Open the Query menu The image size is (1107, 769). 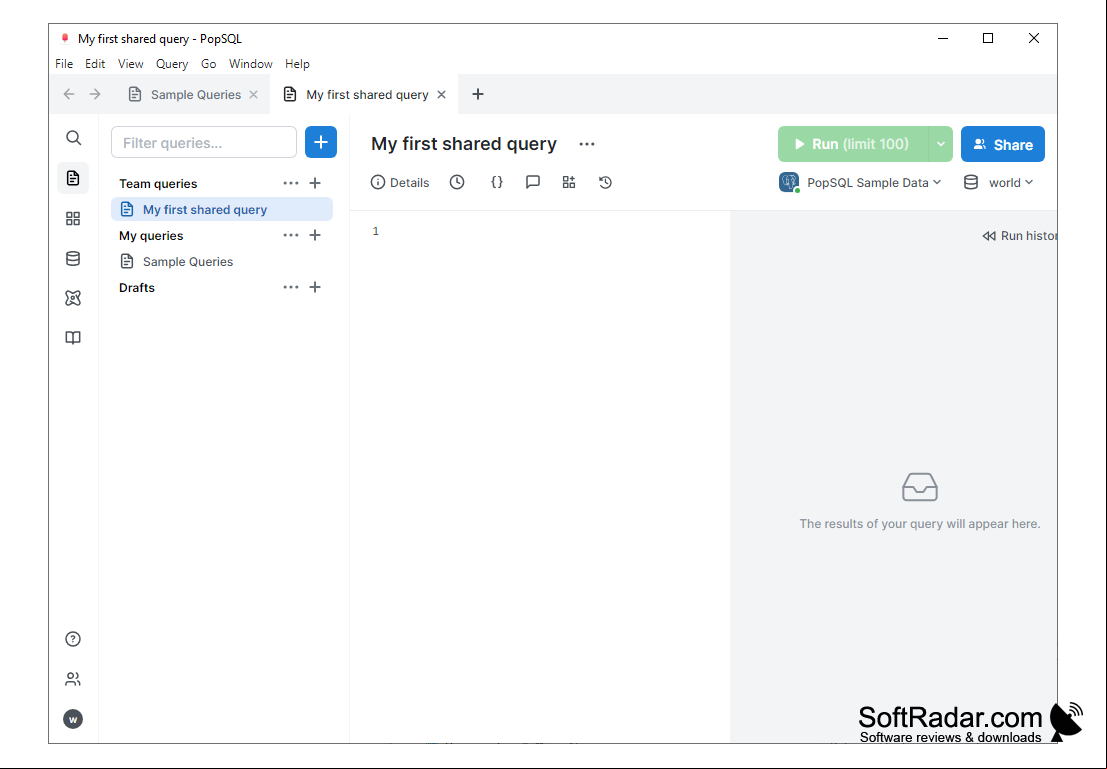pyautogui.click(x=172, y=64)
